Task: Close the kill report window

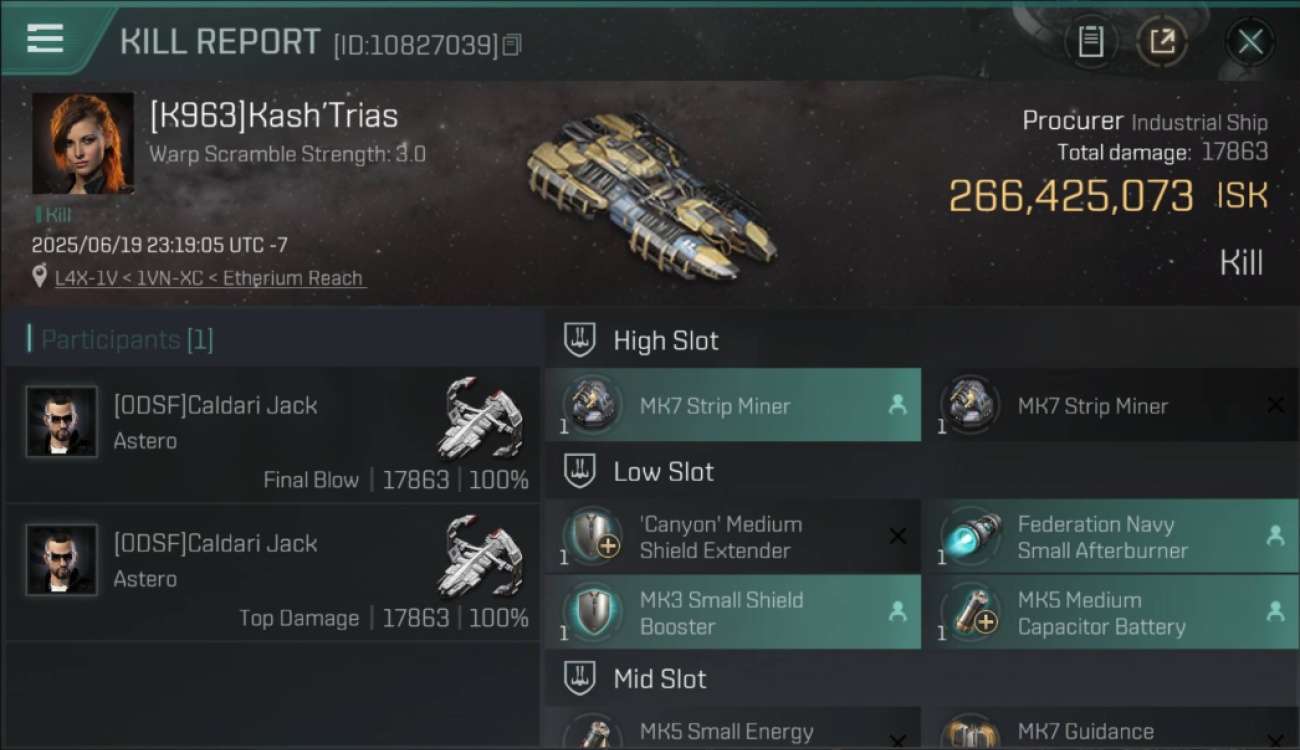Action: click(1250, 42)
